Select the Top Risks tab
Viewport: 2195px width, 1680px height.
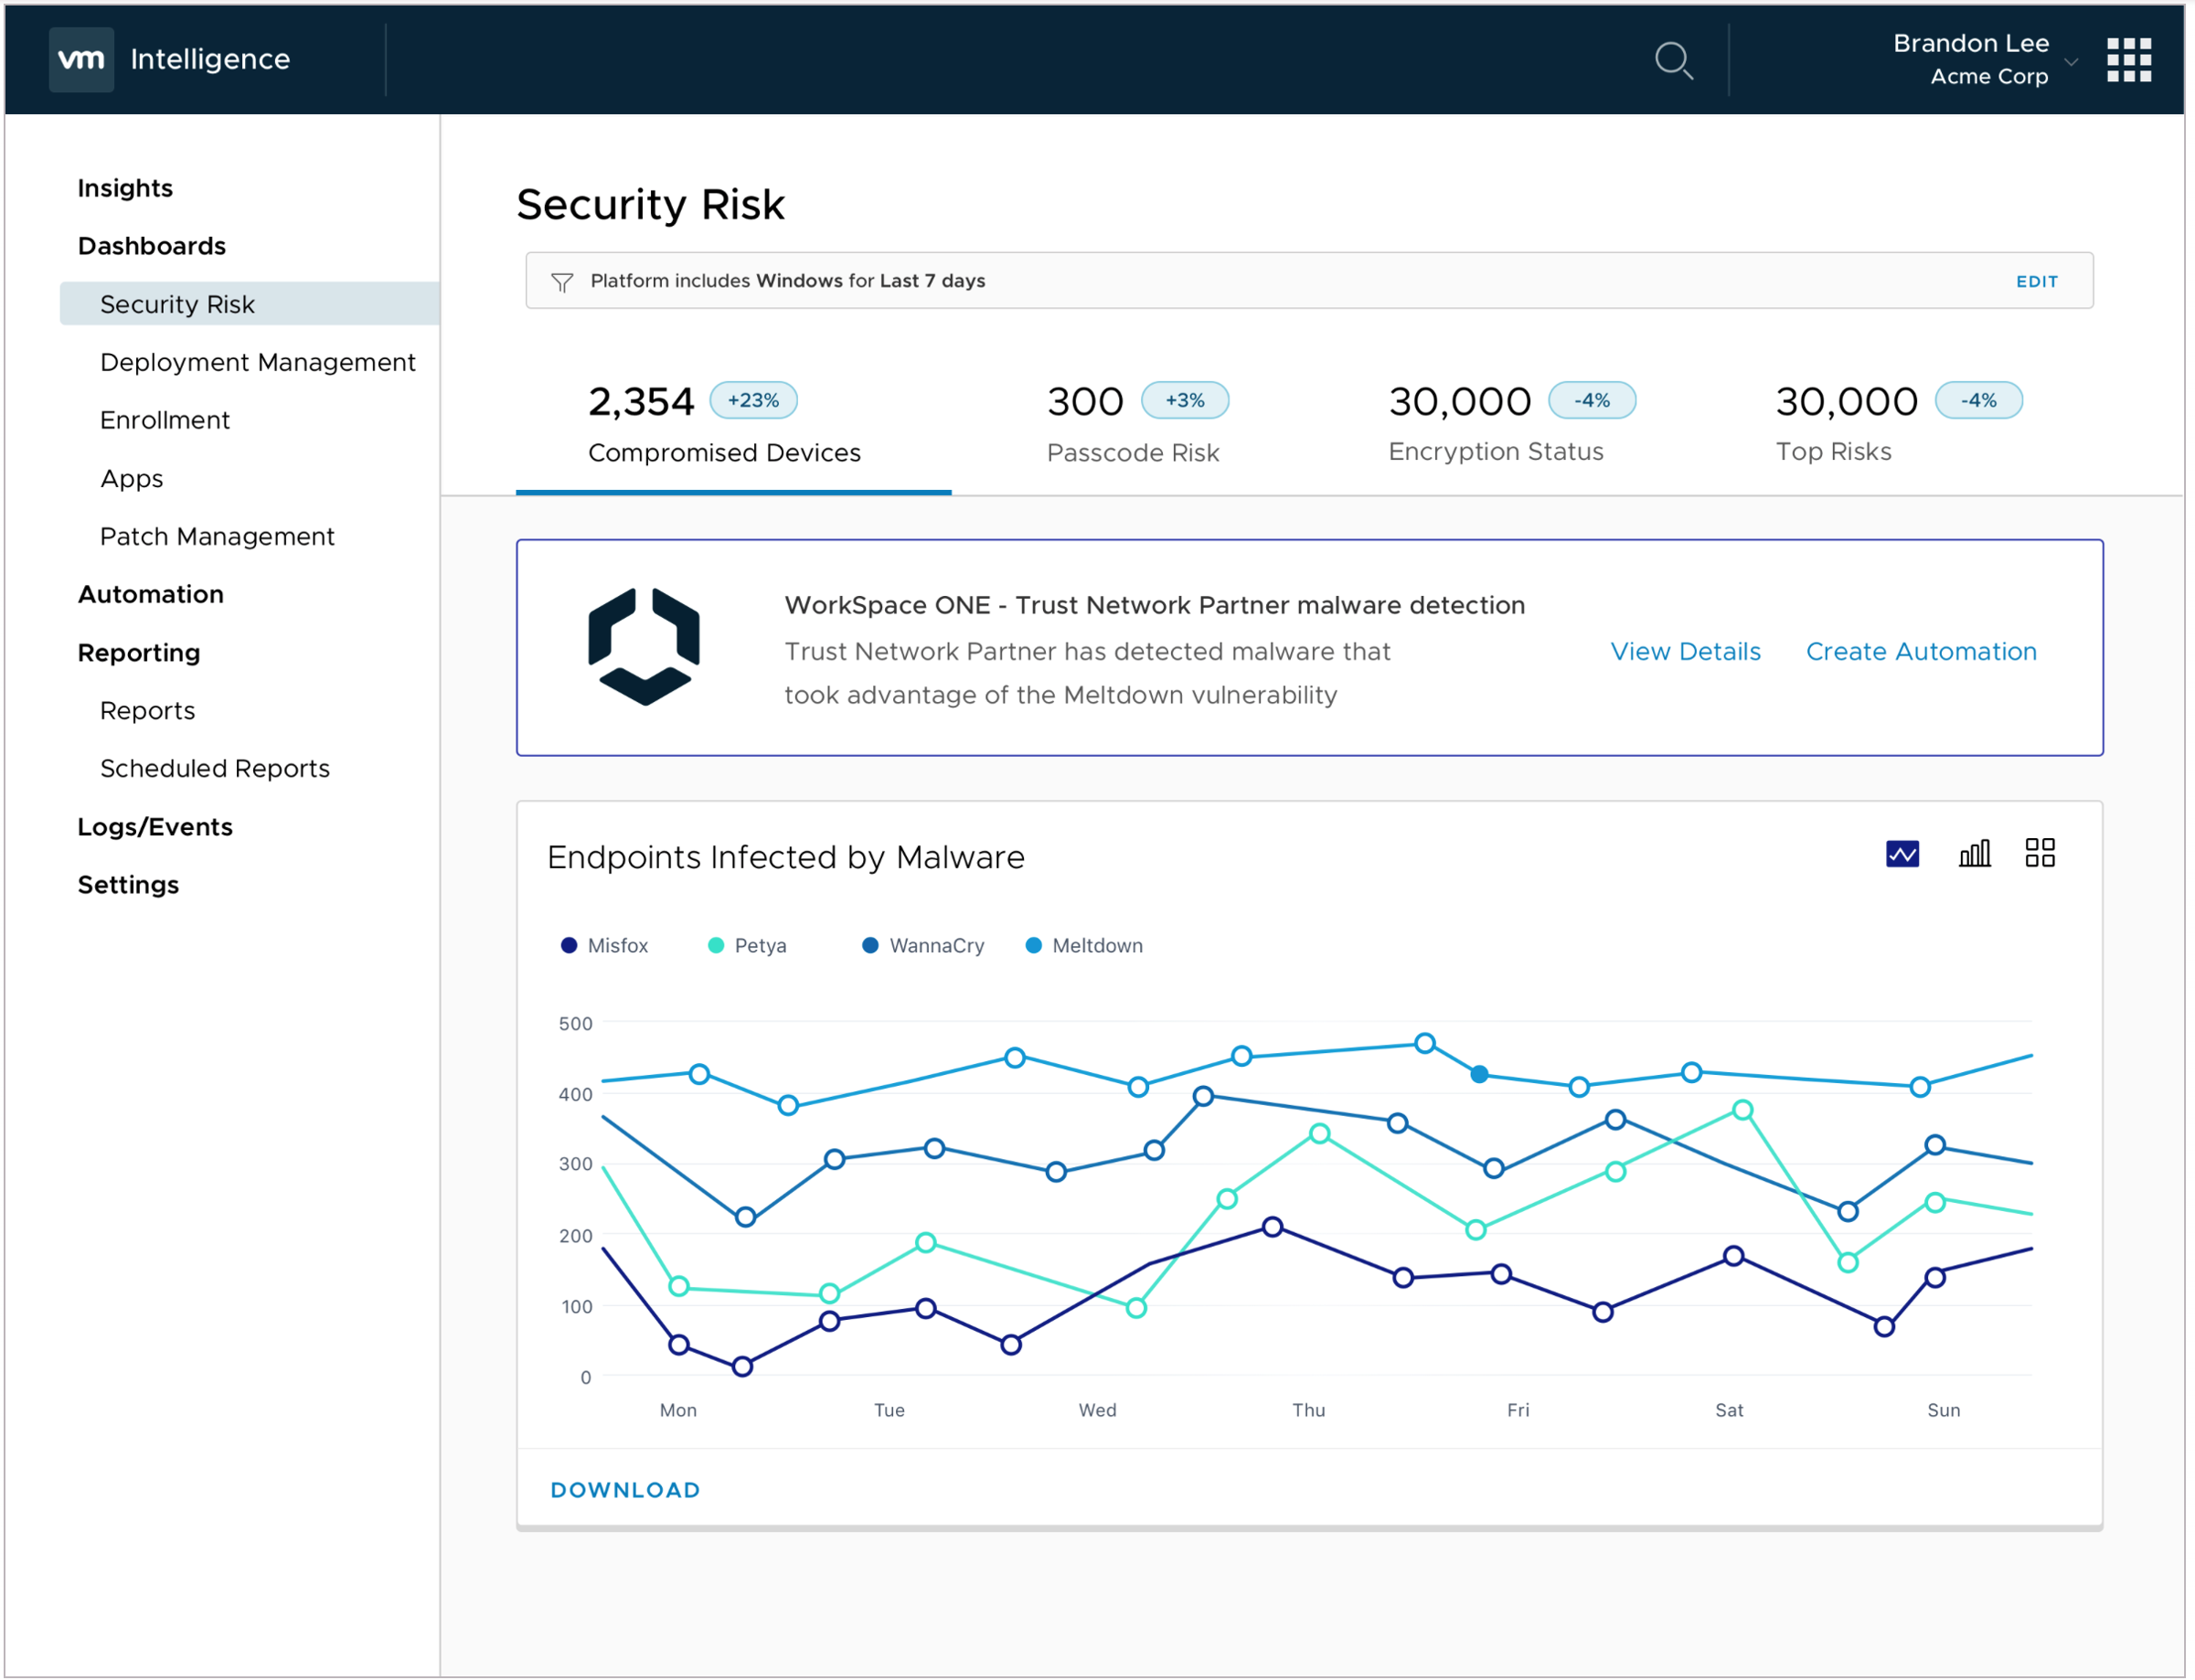click(1898, 425)
